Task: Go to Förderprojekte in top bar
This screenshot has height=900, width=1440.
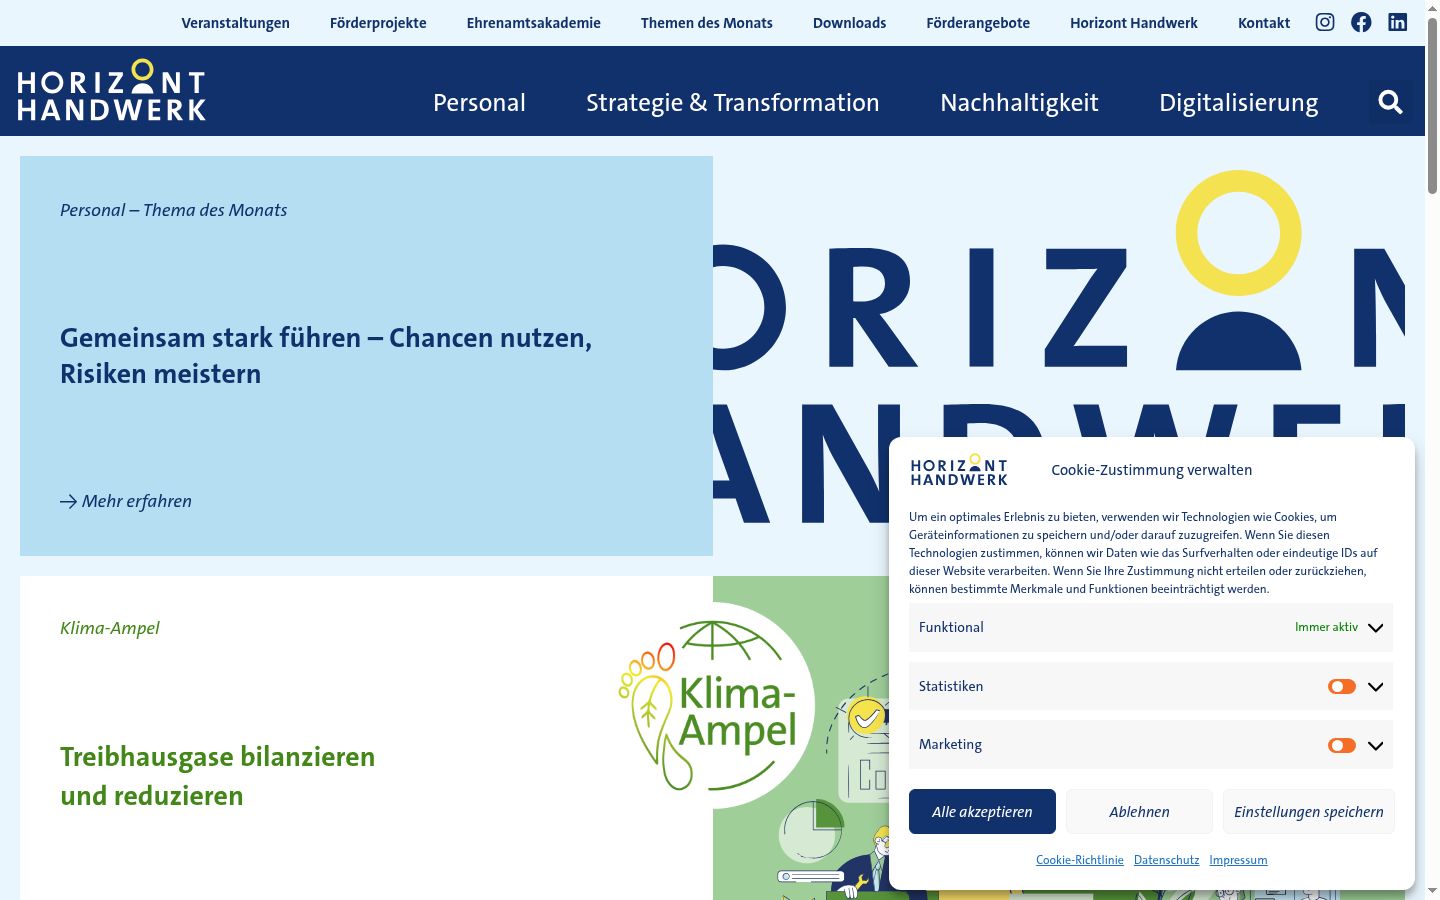Action: (378, 23)
